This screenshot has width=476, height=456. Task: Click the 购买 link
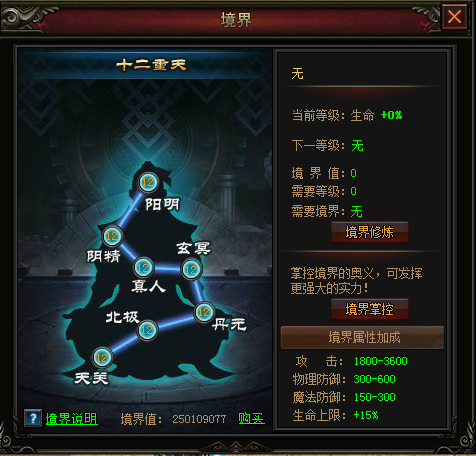coord(251,418)
